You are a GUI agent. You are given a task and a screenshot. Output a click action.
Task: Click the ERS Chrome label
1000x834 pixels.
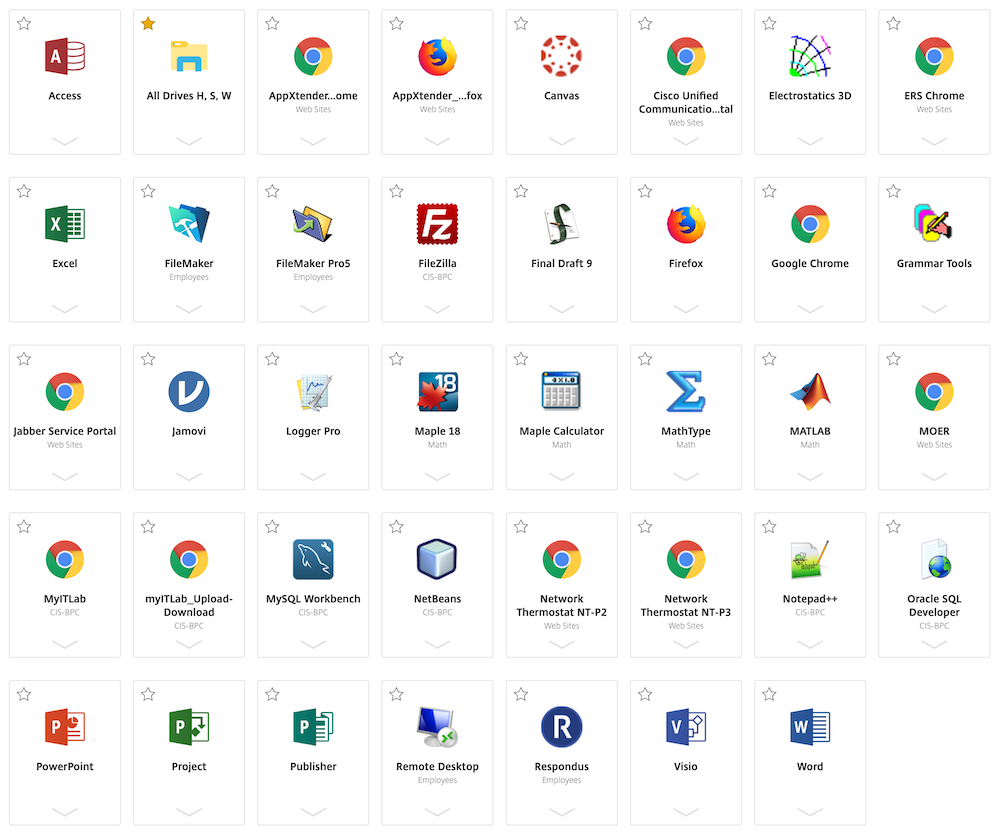(934, 96)
